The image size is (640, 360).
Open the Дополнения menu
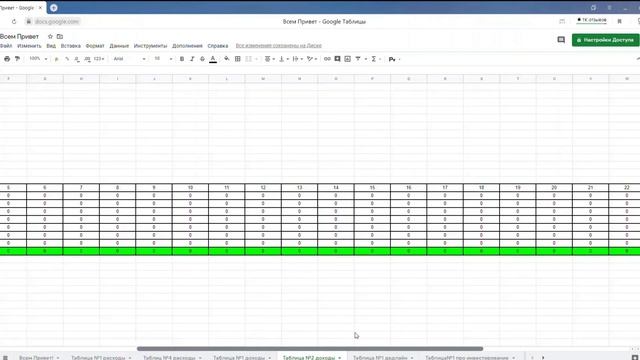click(187, 46)
